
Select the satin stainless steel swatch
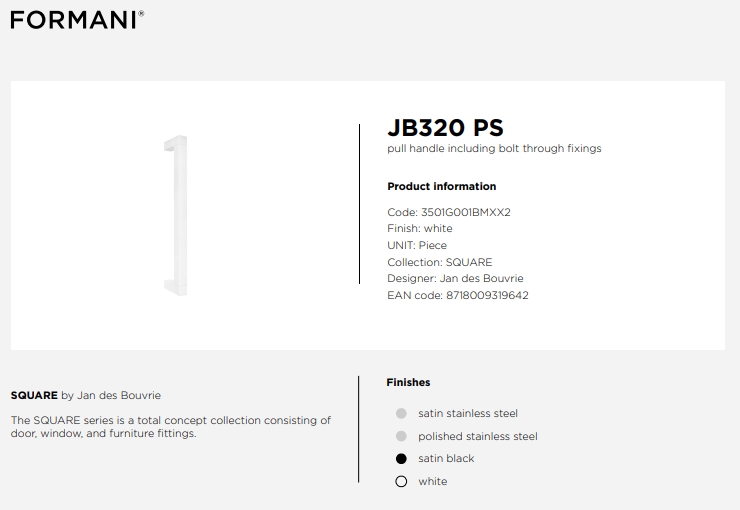coord(401,414)
